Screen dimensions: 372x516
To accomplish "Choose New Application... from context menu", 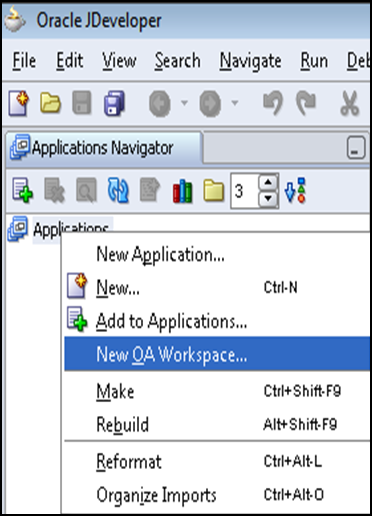I will pos(217,254).
